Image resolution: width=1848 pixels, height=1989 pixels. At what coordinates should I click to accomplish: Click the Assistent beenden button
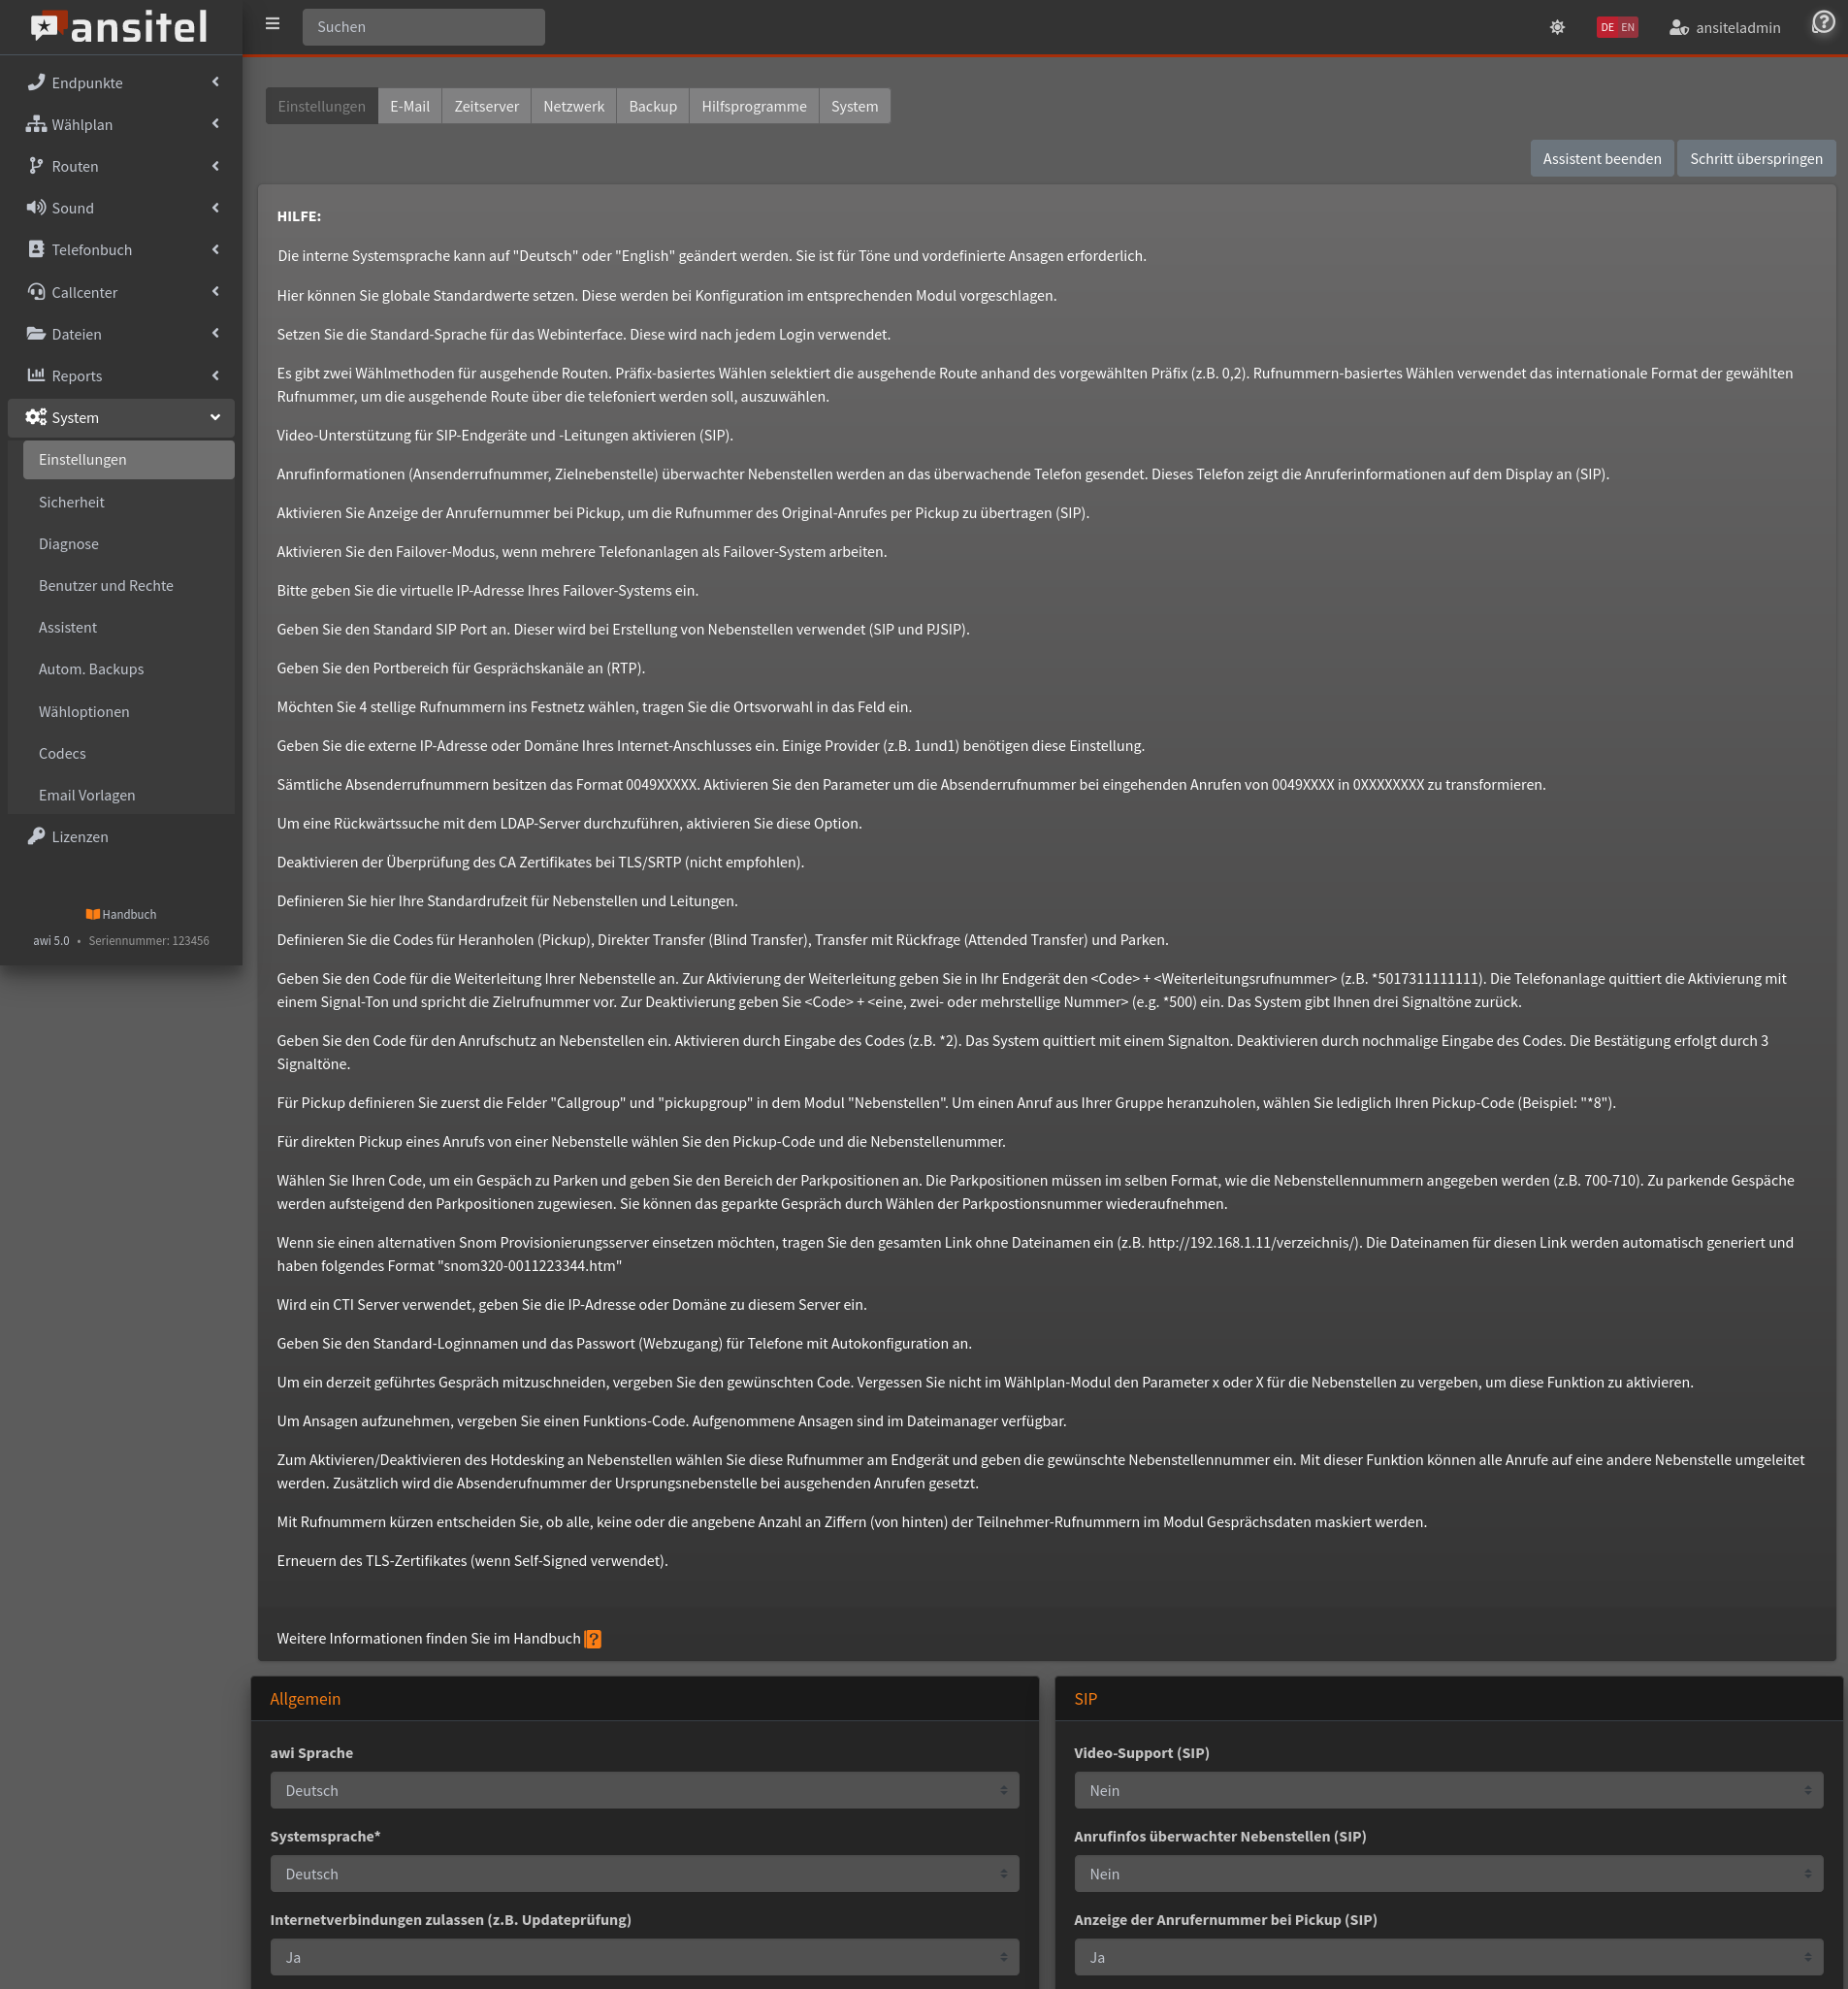1601,159
